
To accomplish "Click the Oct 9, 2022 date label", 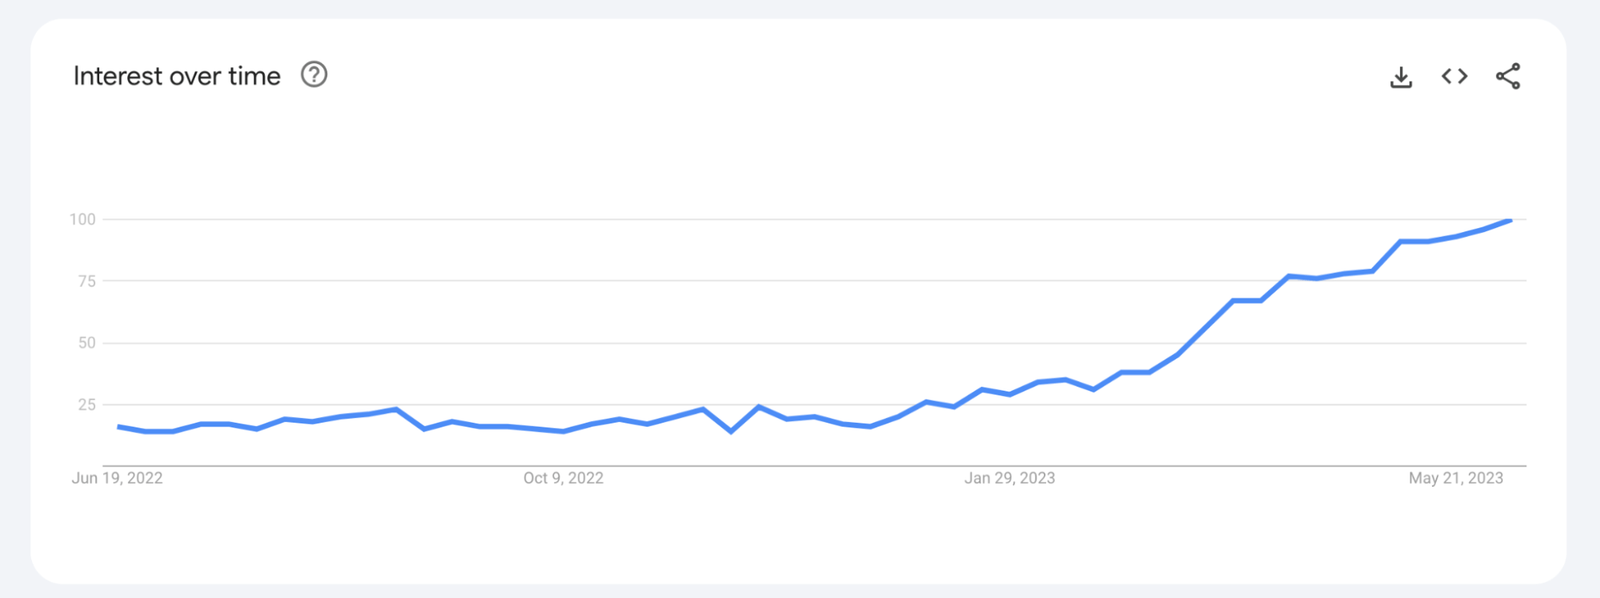I will pyautogui.click(x=563, y=478).
